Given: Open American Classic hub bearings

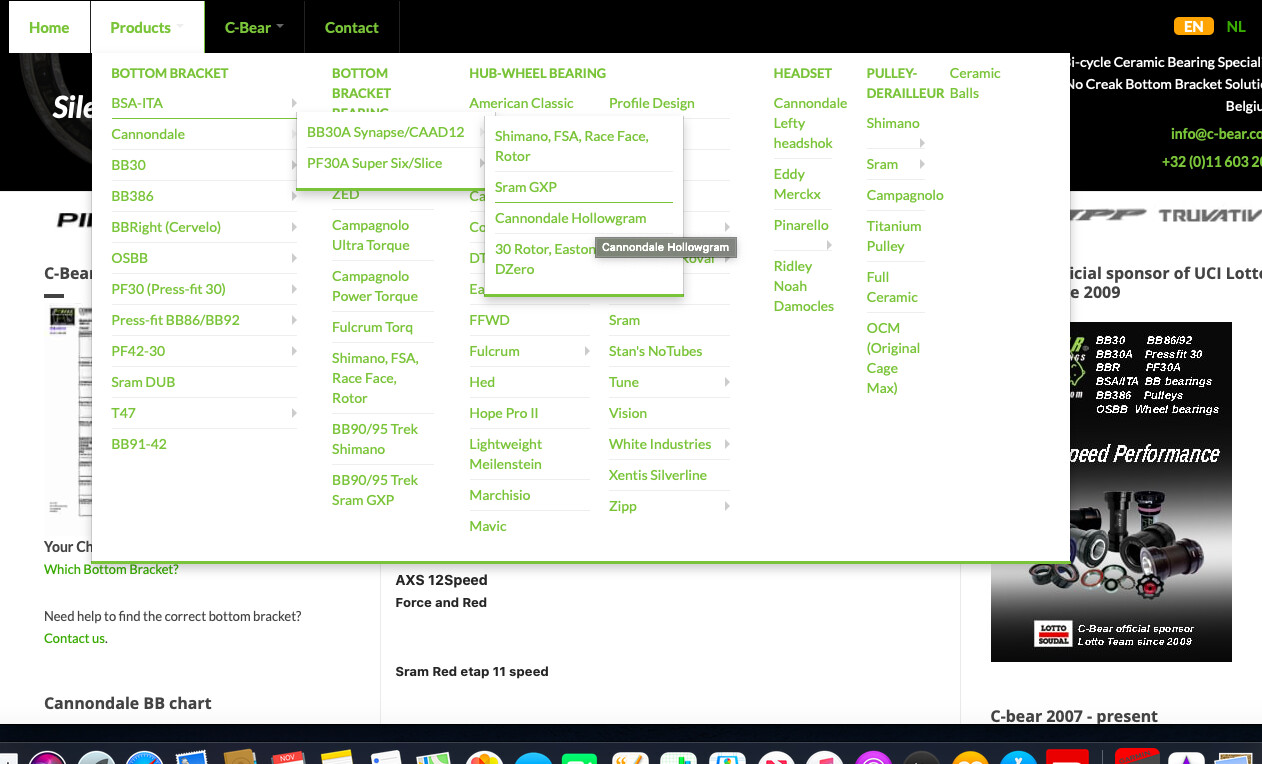Looking at the screenshot, I should point(521,103).
